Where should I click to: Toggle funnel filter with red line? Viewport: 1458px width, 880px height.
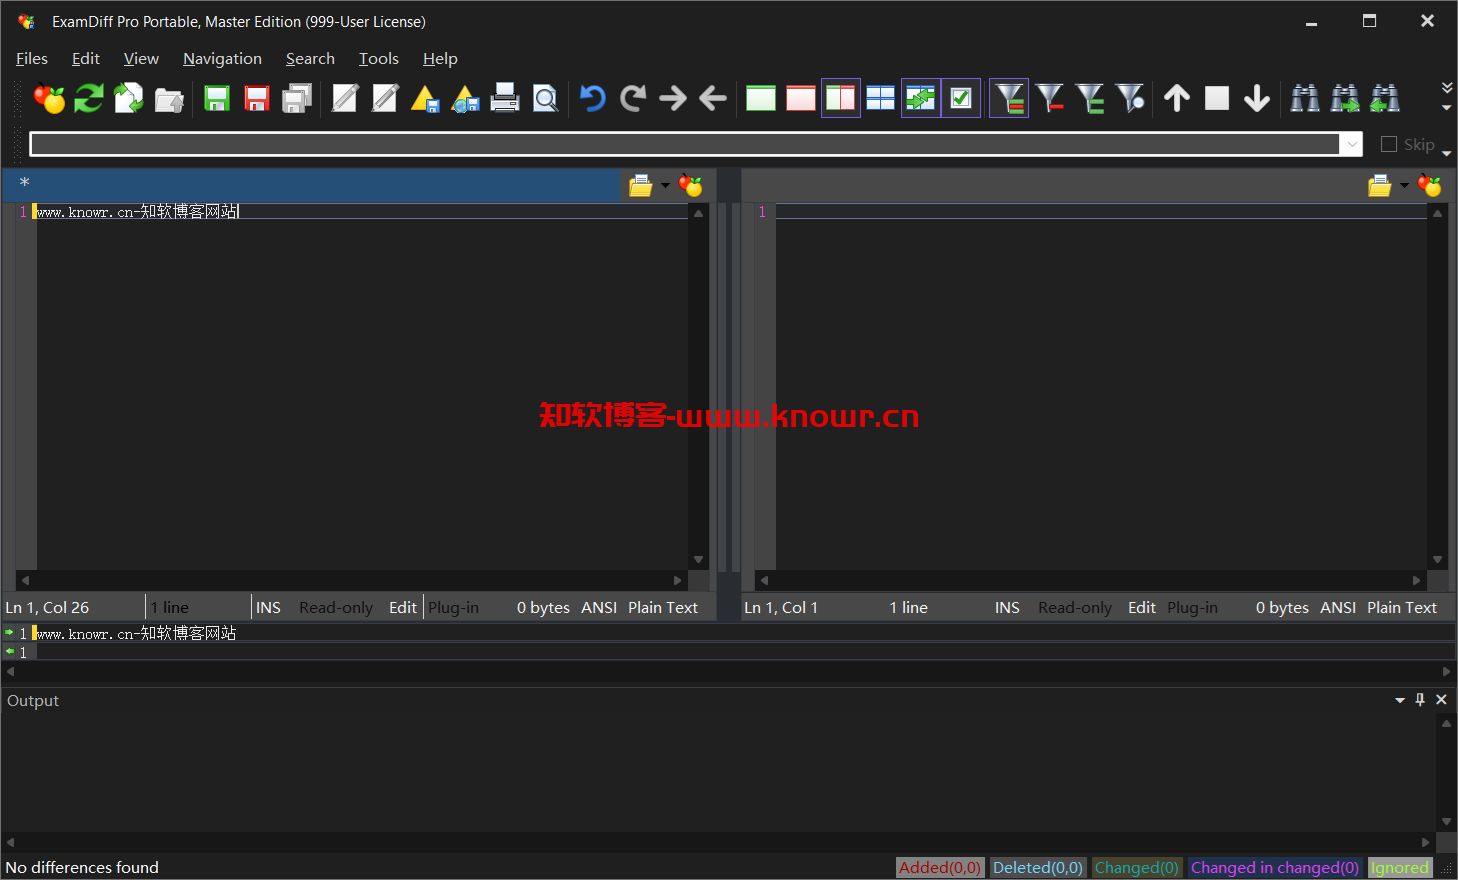click(1049, 98)
